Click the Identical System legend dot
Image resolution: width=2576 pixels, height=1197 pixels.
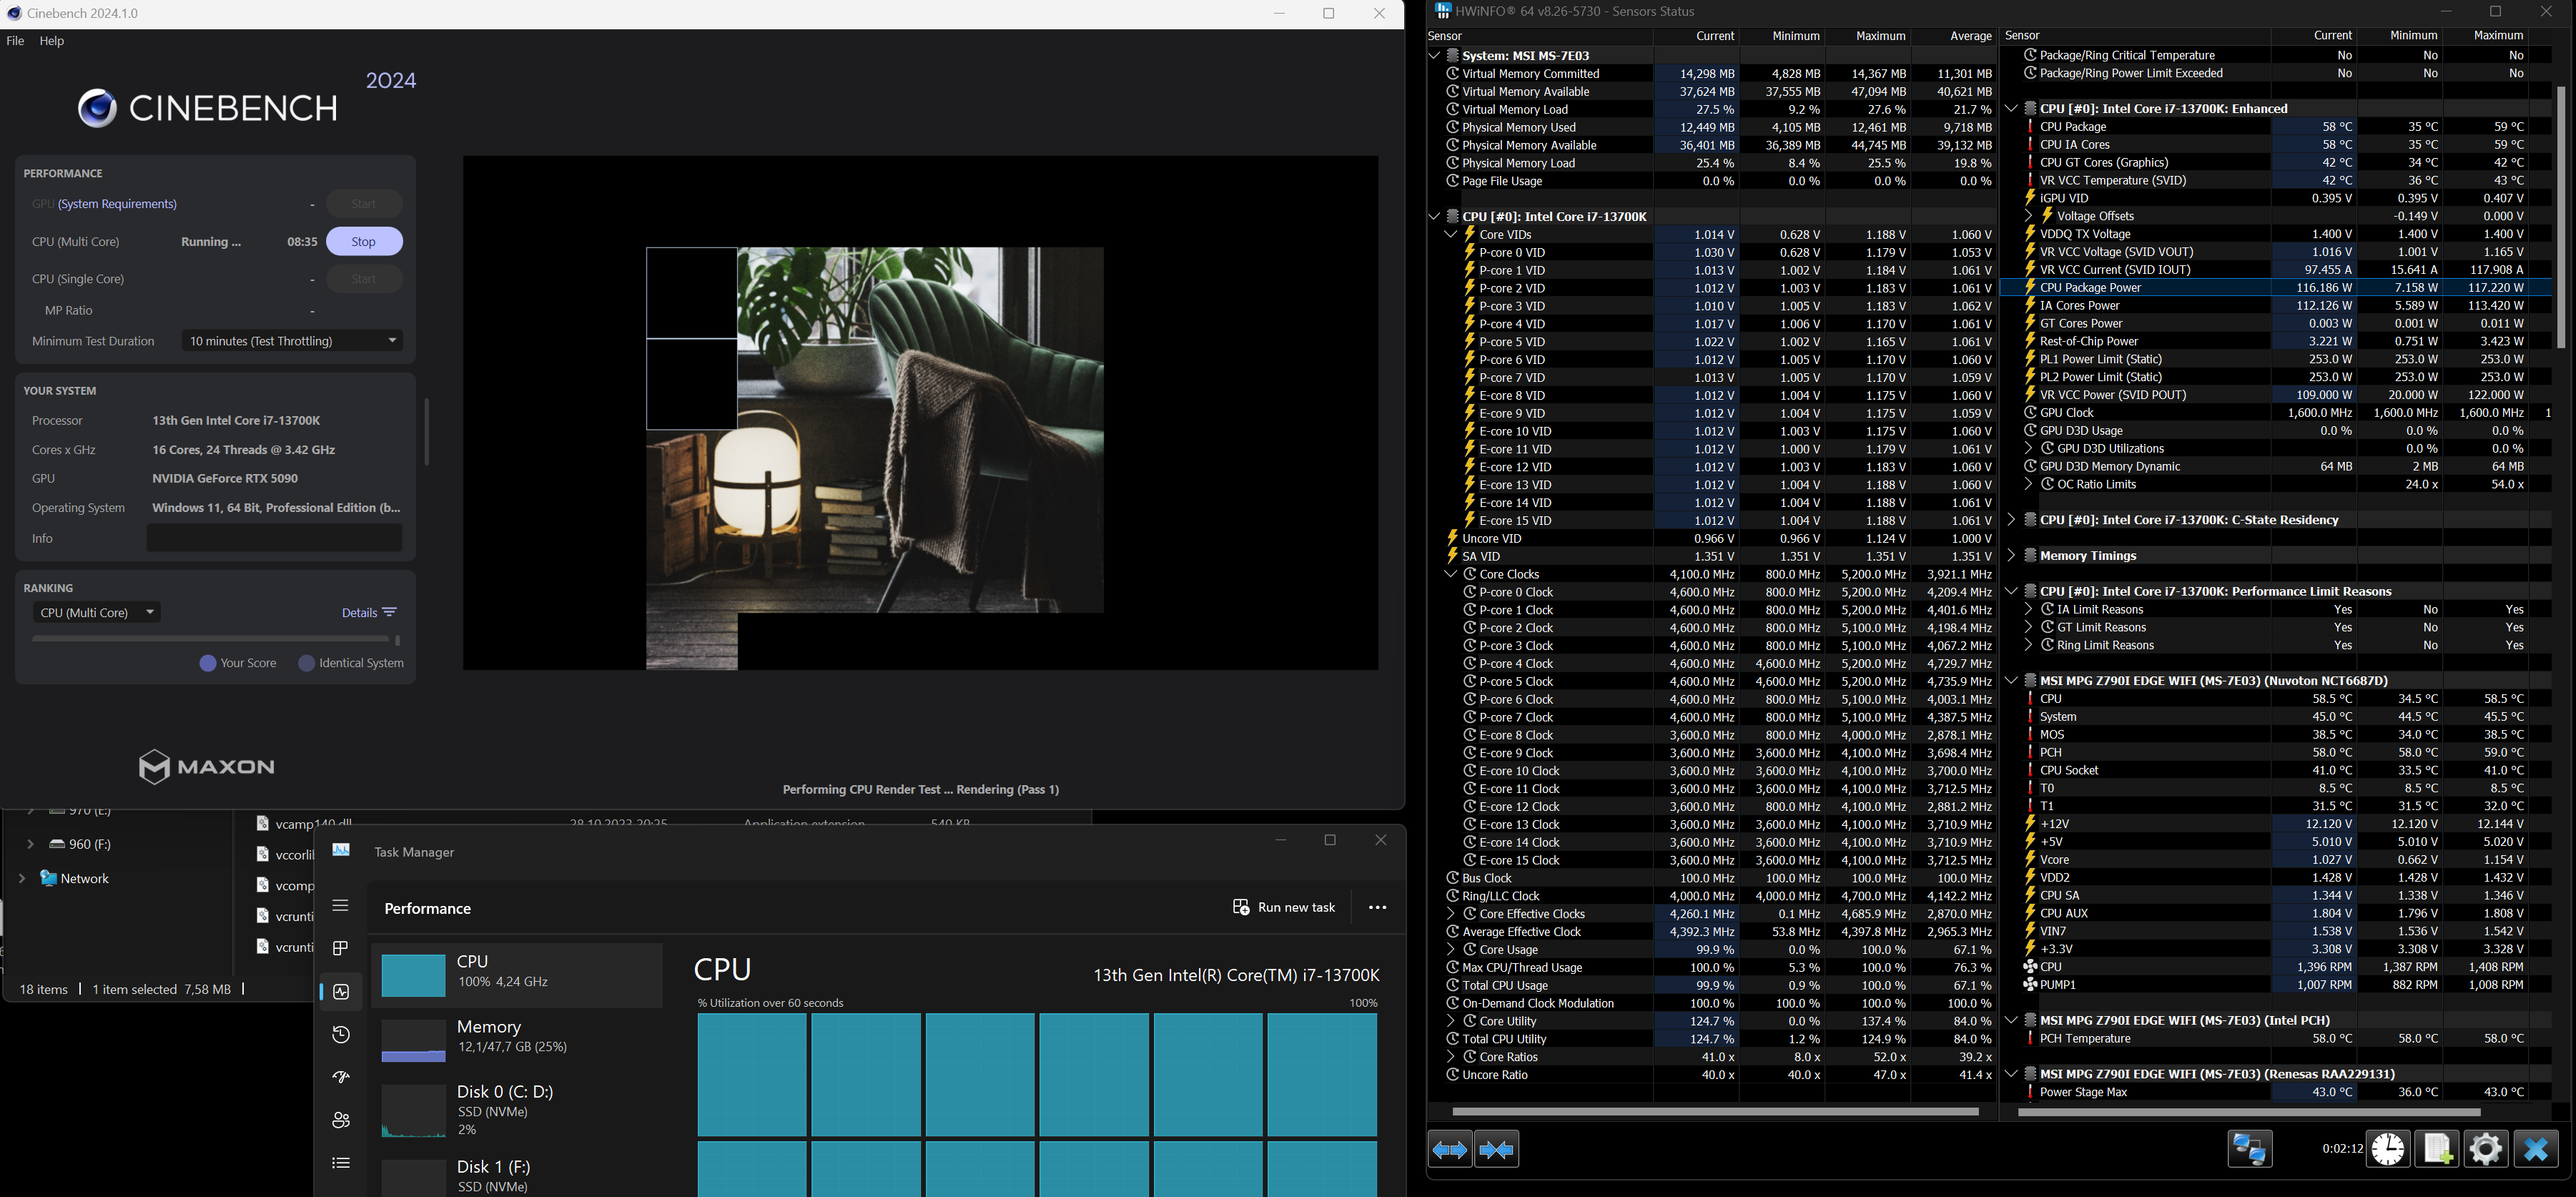(x=307, y=663)
